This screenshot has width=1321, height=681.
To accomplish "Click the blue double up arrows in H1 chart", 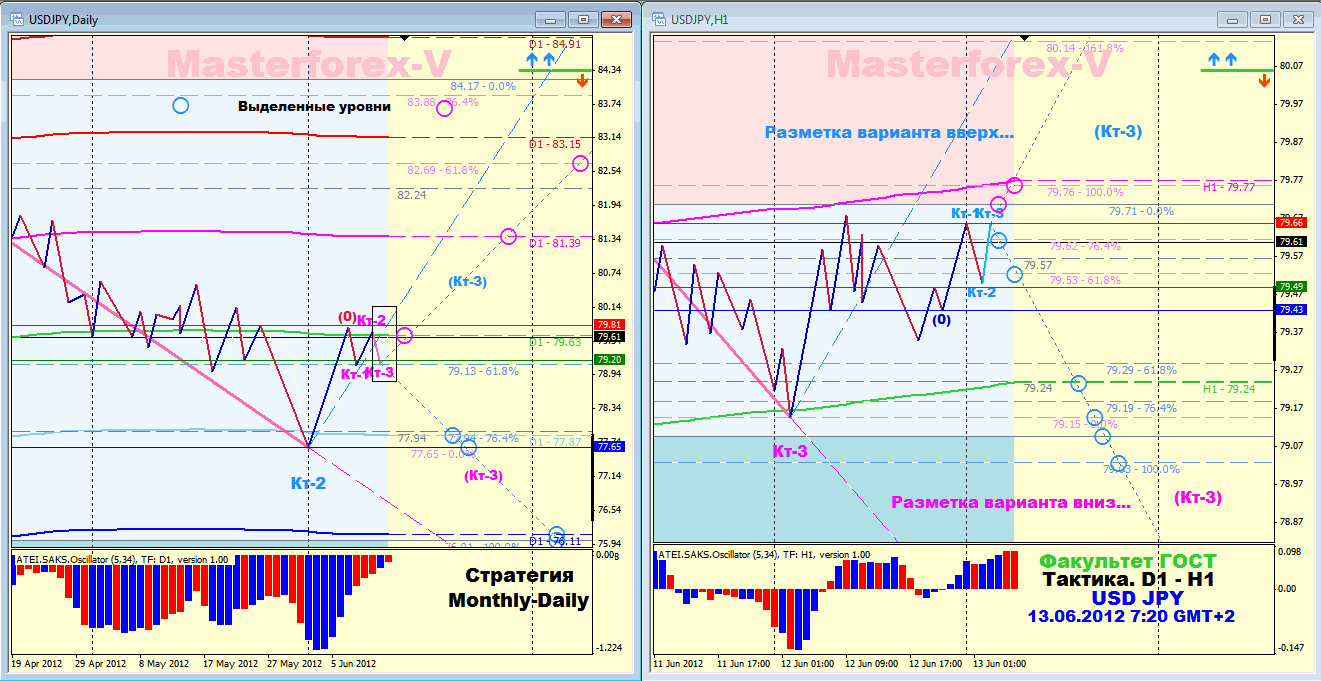I will point(1222,59).
